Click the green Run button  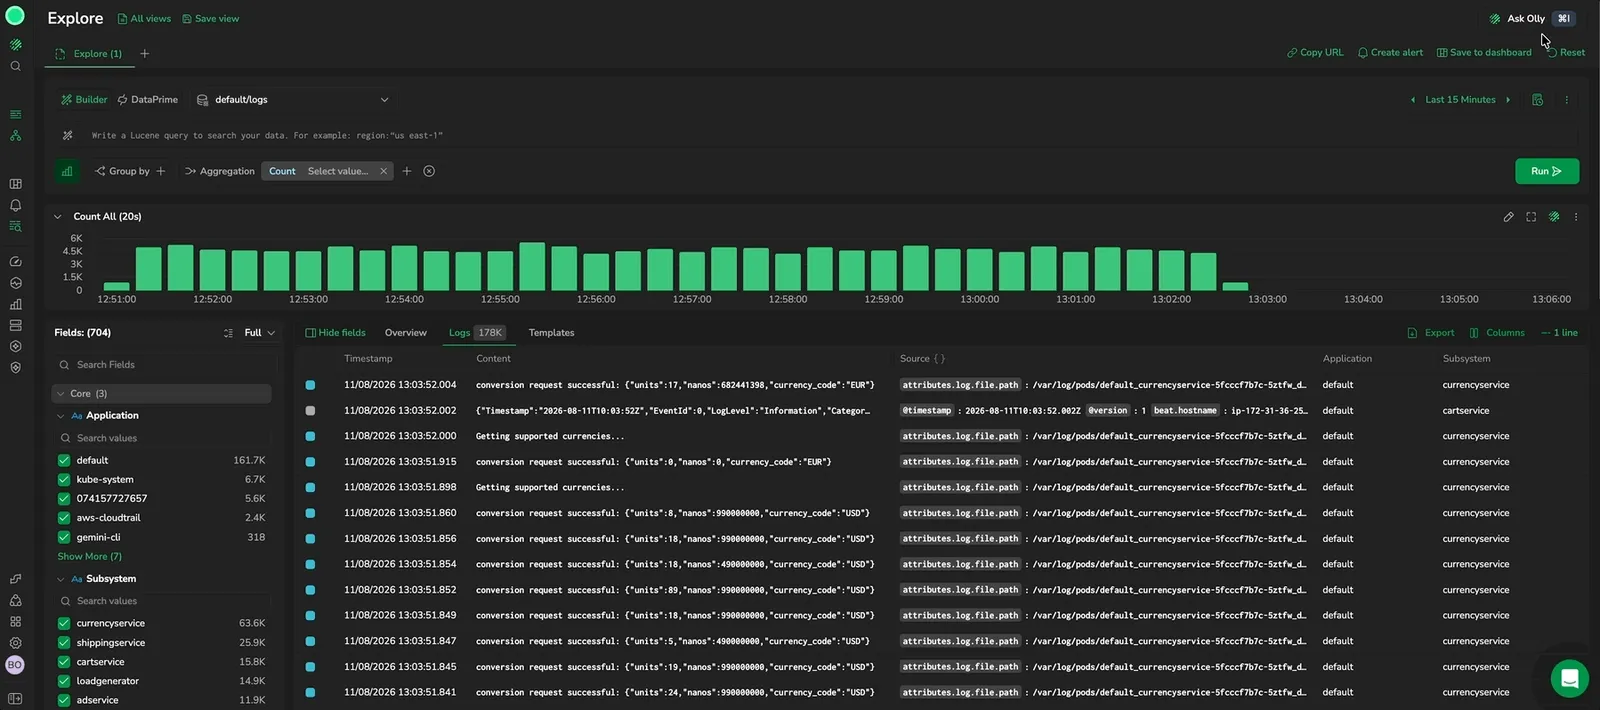click(x=1547, y=171)
